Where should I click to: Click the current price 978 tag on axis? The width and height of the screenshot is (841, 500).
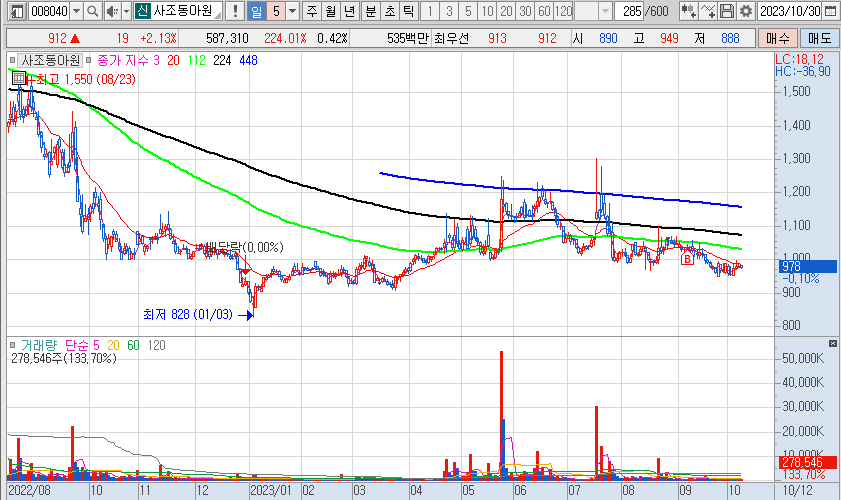pyautogui.click(x=807, y=266)
